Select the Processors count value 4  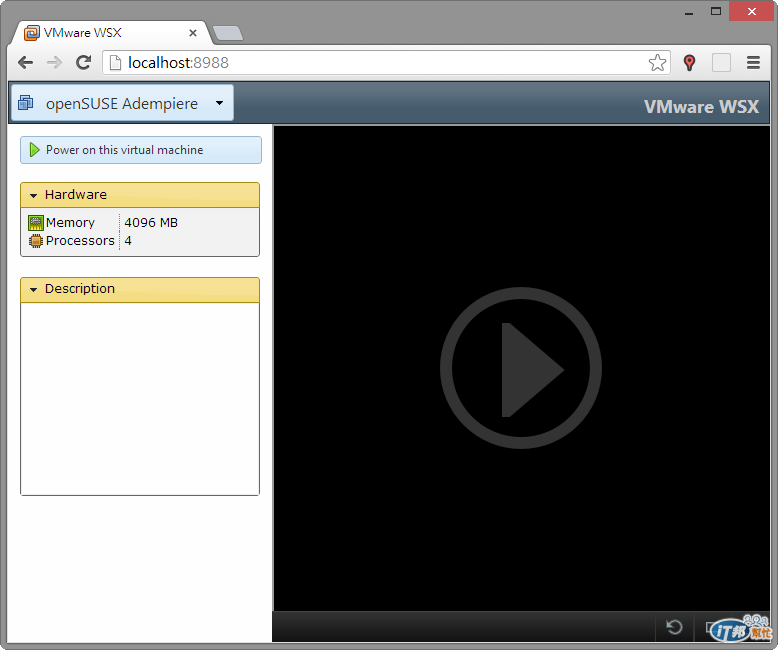128,241
